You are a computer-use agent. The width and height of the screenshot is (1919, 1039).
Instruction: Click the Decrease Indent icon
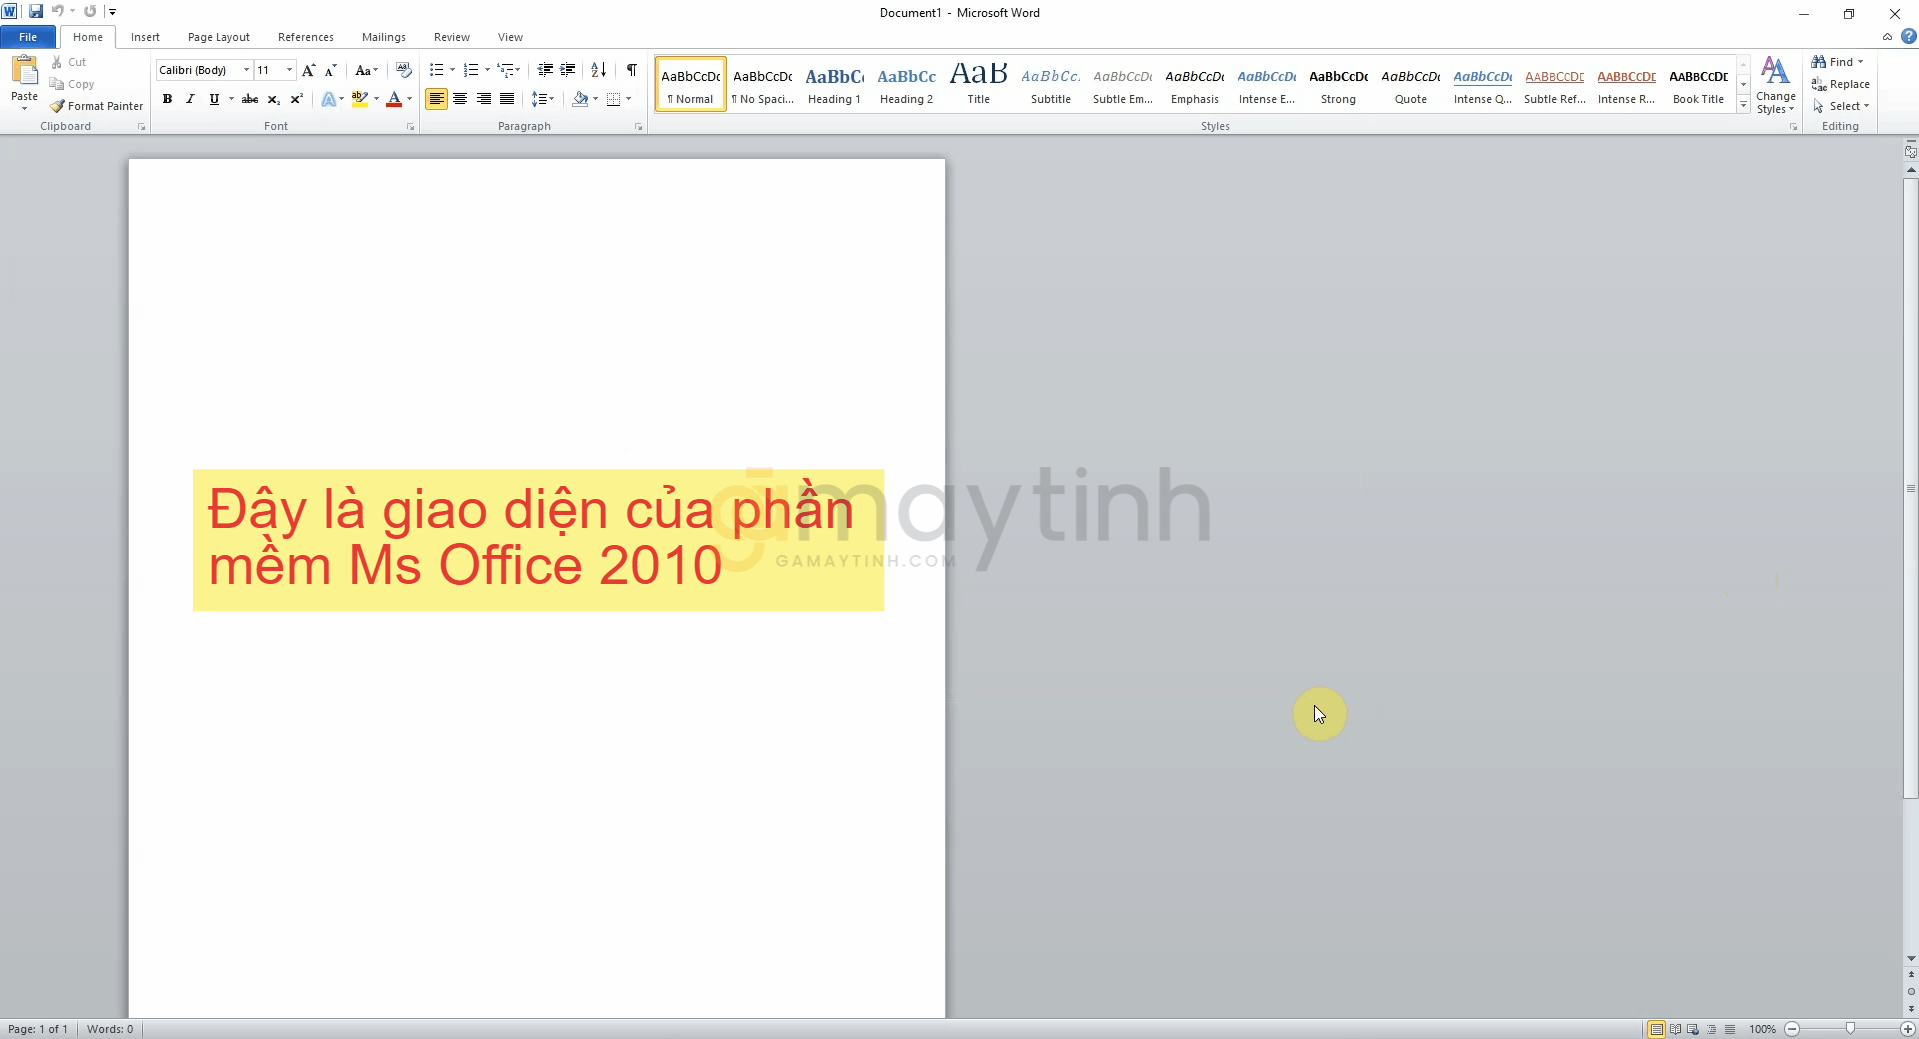545,70
